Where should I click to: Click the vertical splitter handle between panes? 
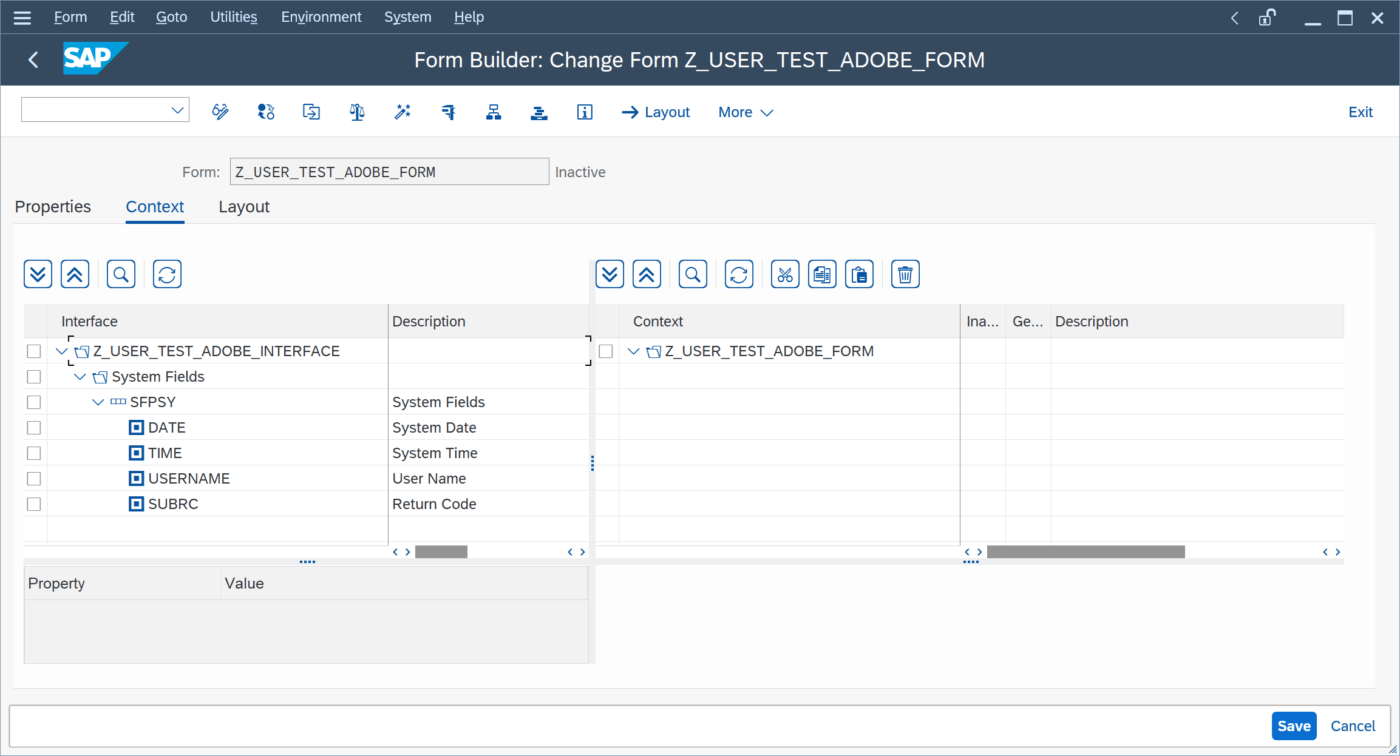tap(592, 463)
